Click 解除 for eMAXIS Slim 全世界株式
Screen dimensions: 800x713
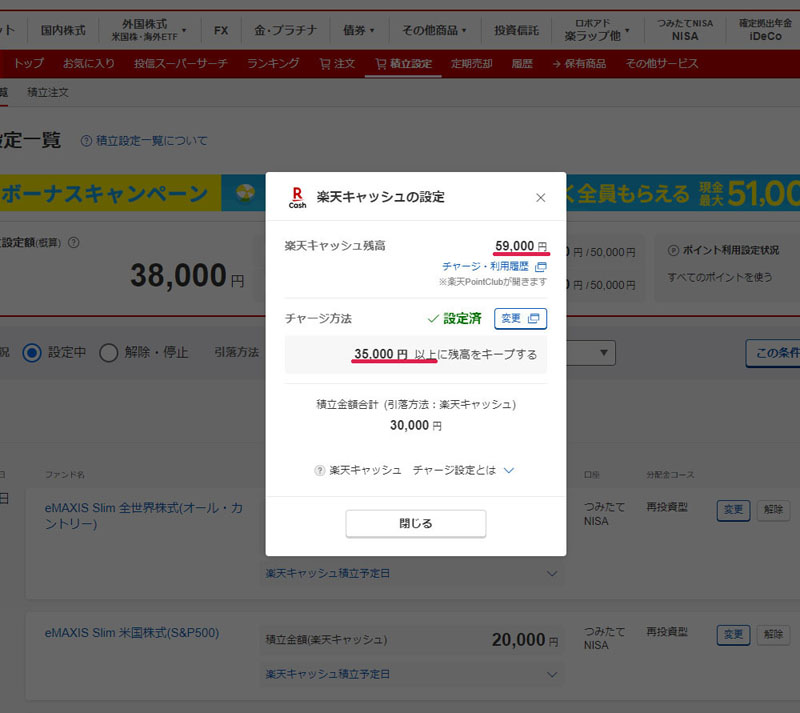(772, 510)
